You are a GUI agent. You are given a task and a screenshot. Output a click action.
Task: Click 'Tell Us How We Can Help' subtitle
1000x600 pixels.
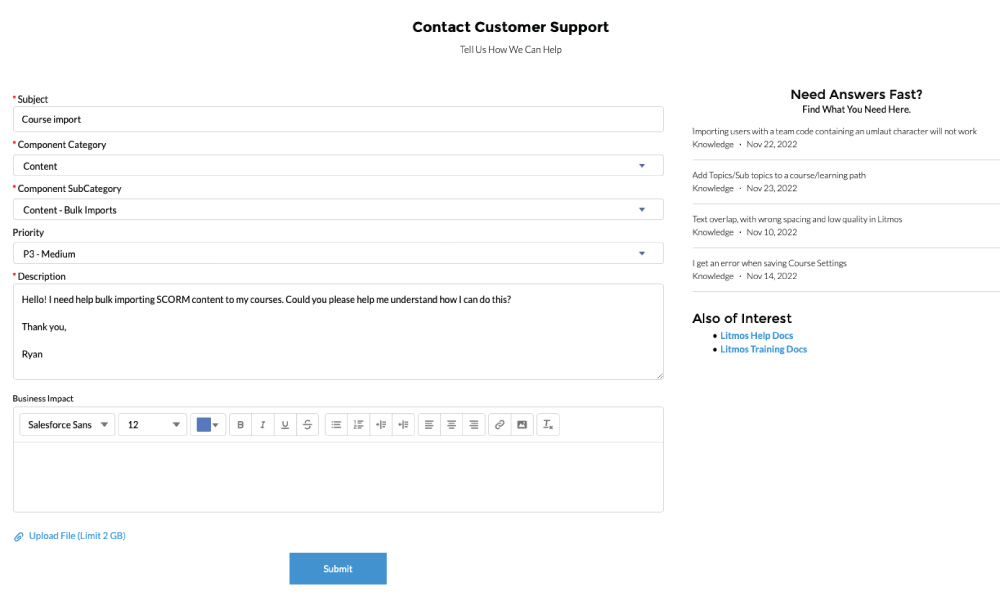point(511,50)
